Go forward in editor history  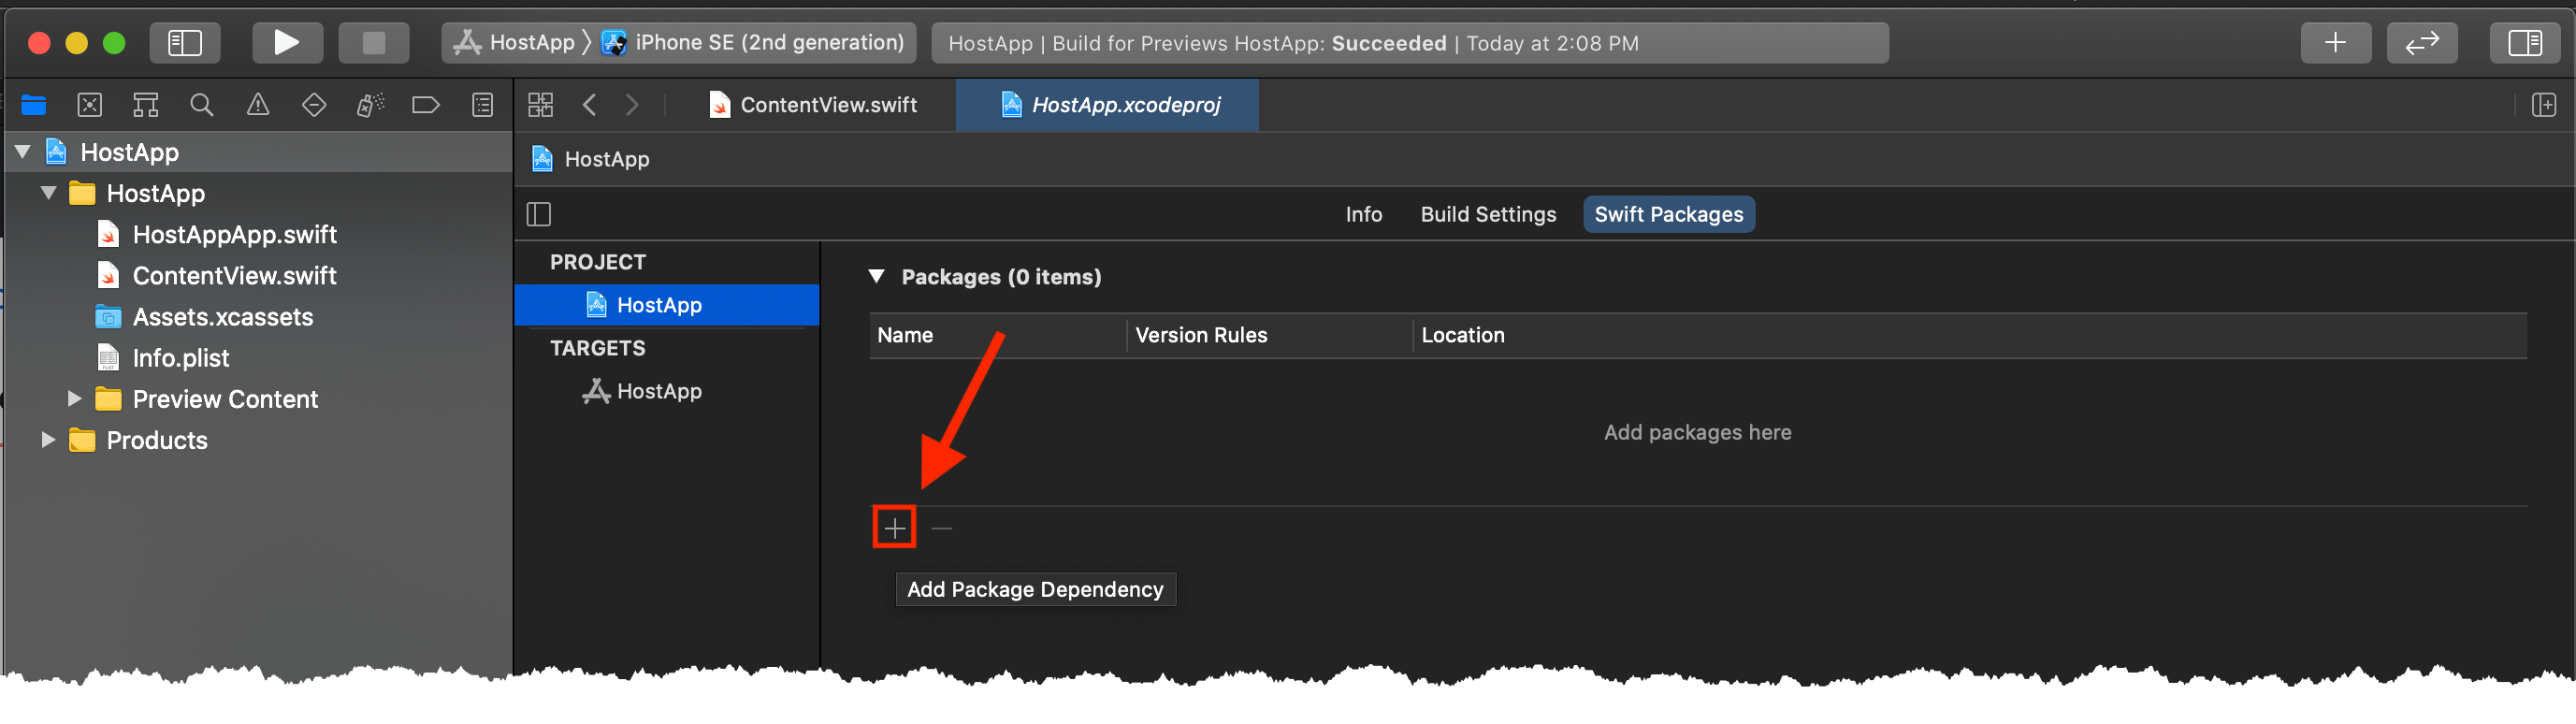tap(632, 105)
